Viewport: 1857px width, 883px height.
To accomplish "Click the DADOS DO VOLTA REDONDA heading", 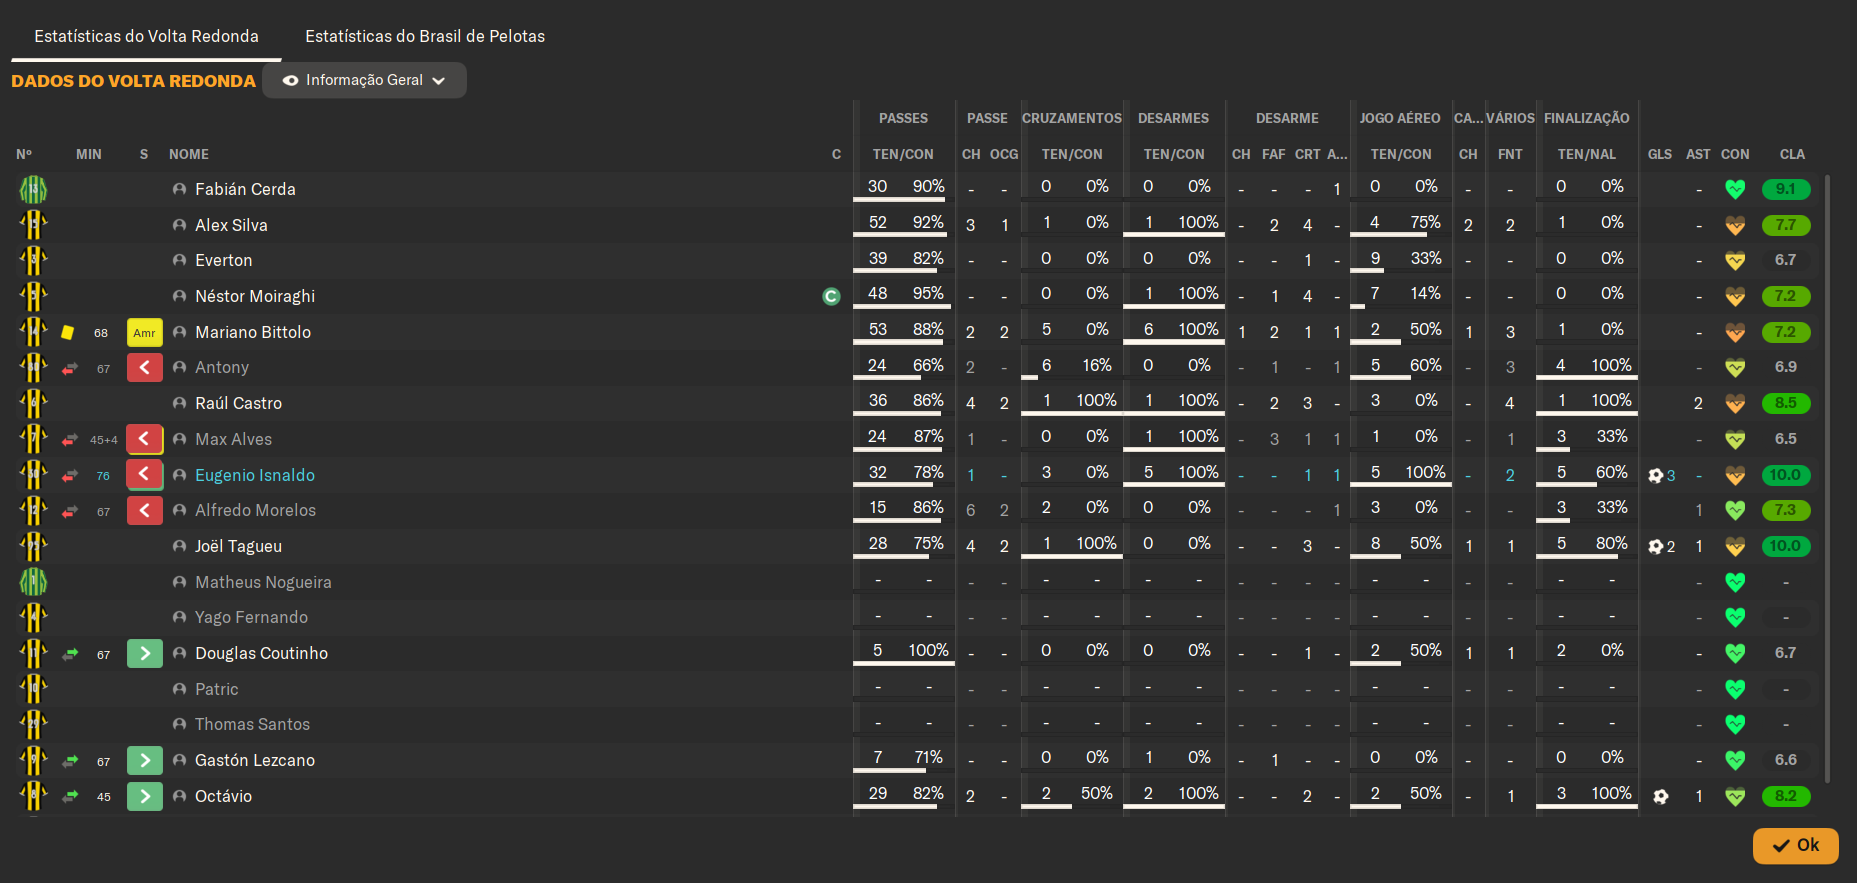I will [x=134, y=81].
